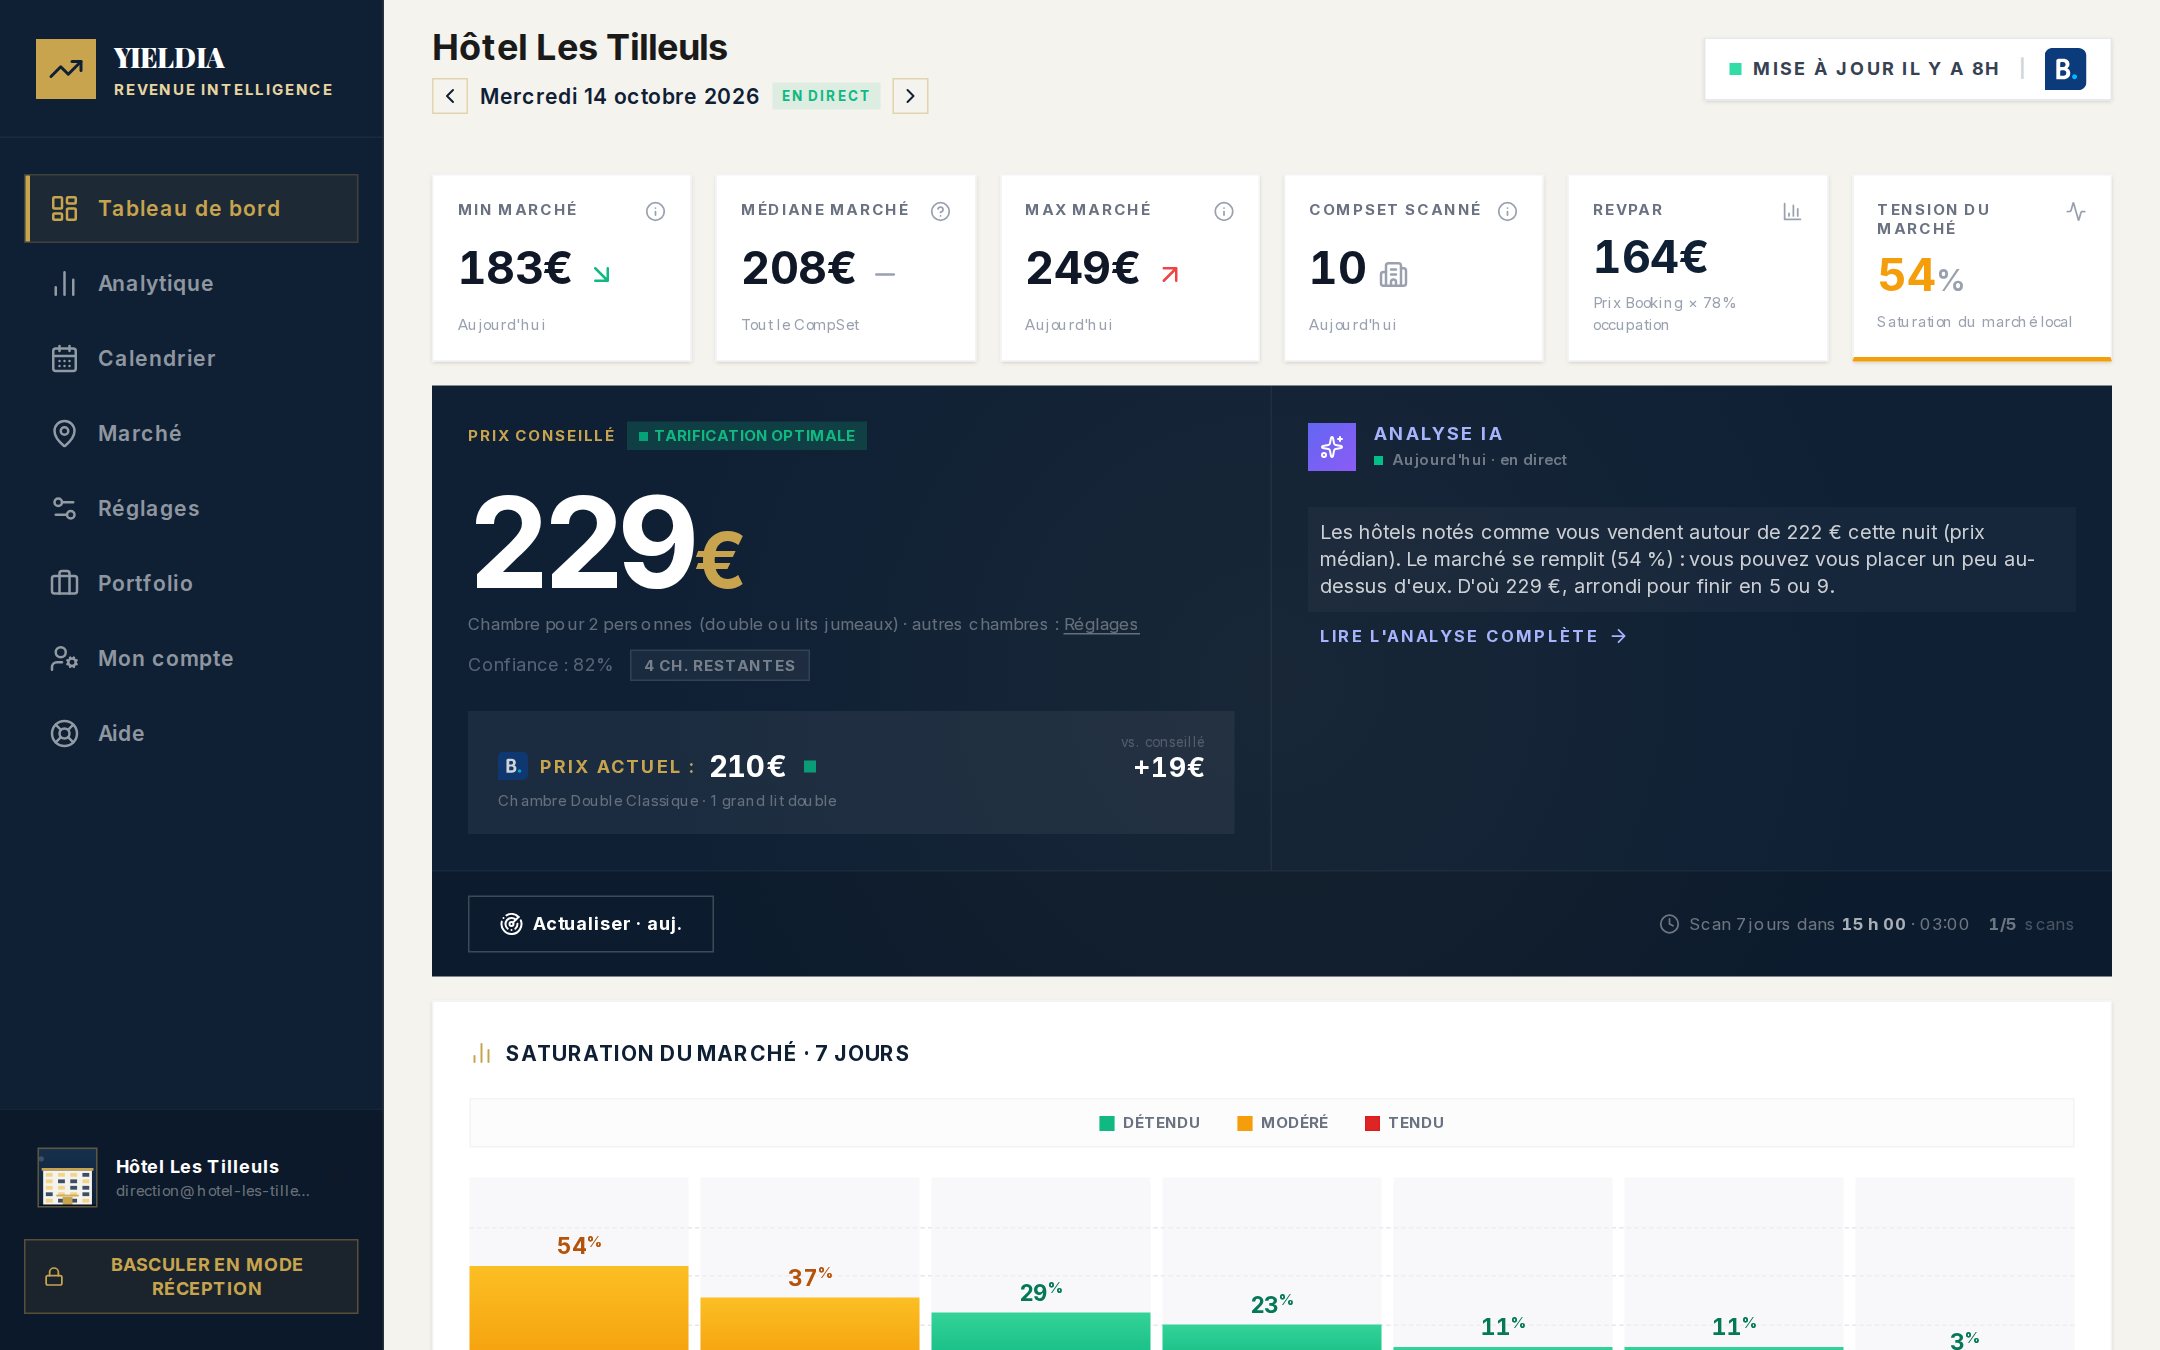Click the info icon on Min Marché card
The image size is (2160, 1350).
point(656,211)
